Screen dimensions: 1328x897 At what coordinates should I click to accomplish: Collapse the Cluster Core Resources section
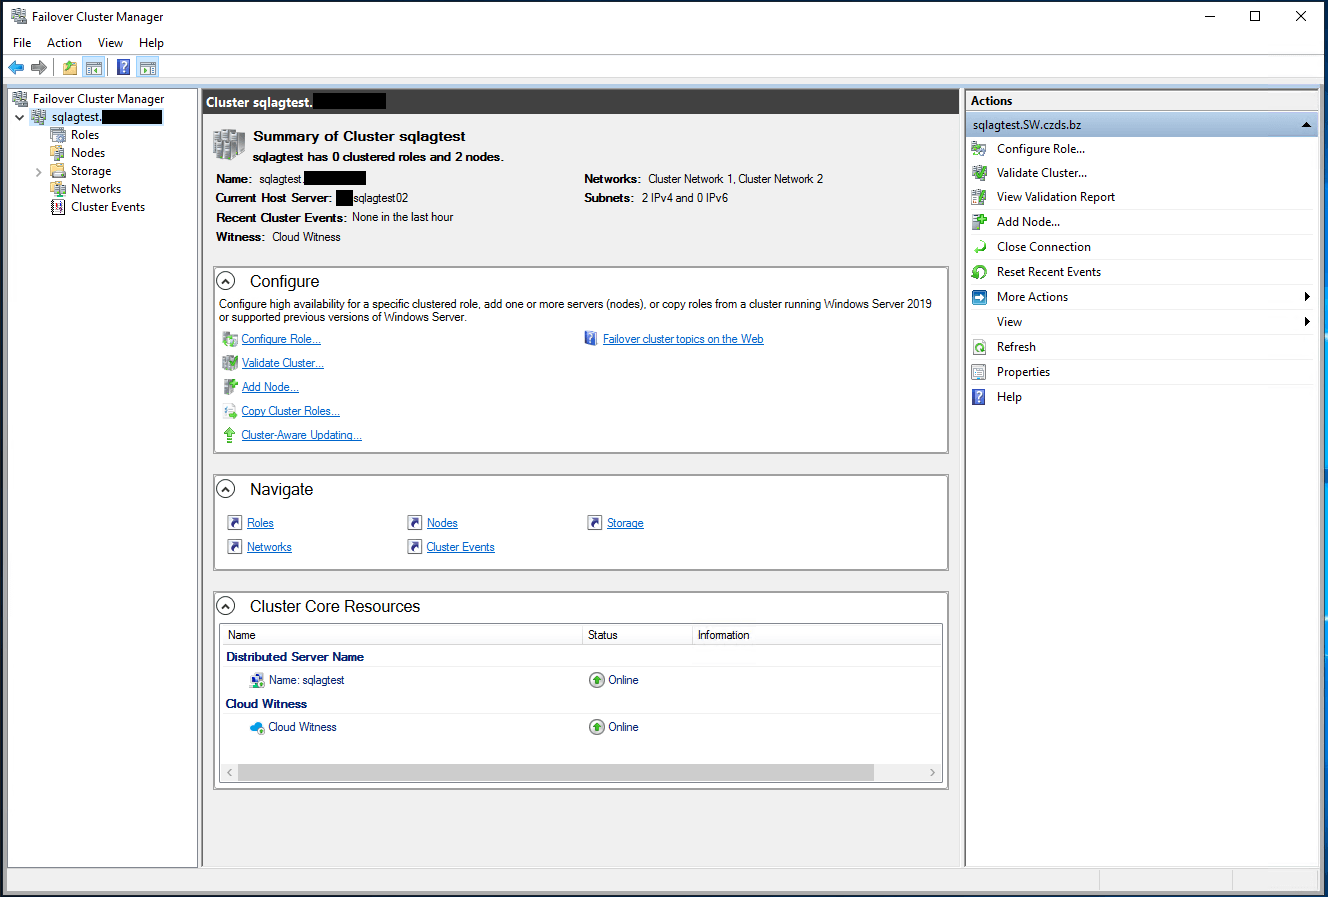pos(227,607)
